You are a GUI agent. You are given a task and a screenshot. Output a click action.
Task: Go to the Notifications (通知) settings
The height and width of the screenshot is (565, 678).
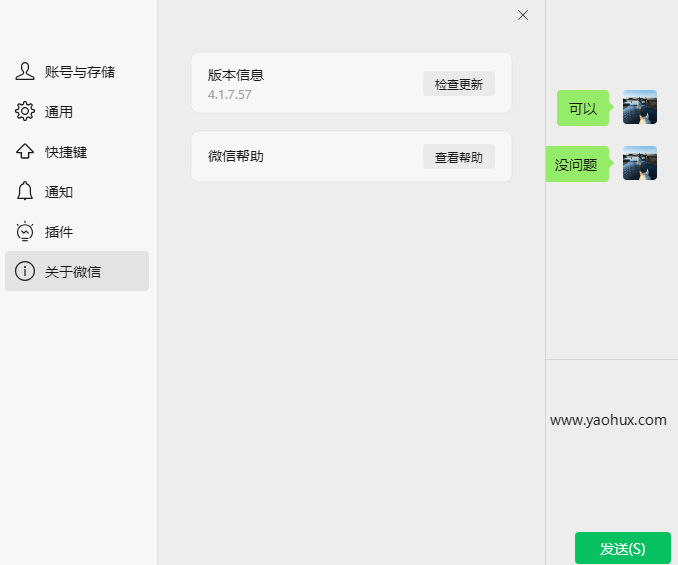(77, 192)
